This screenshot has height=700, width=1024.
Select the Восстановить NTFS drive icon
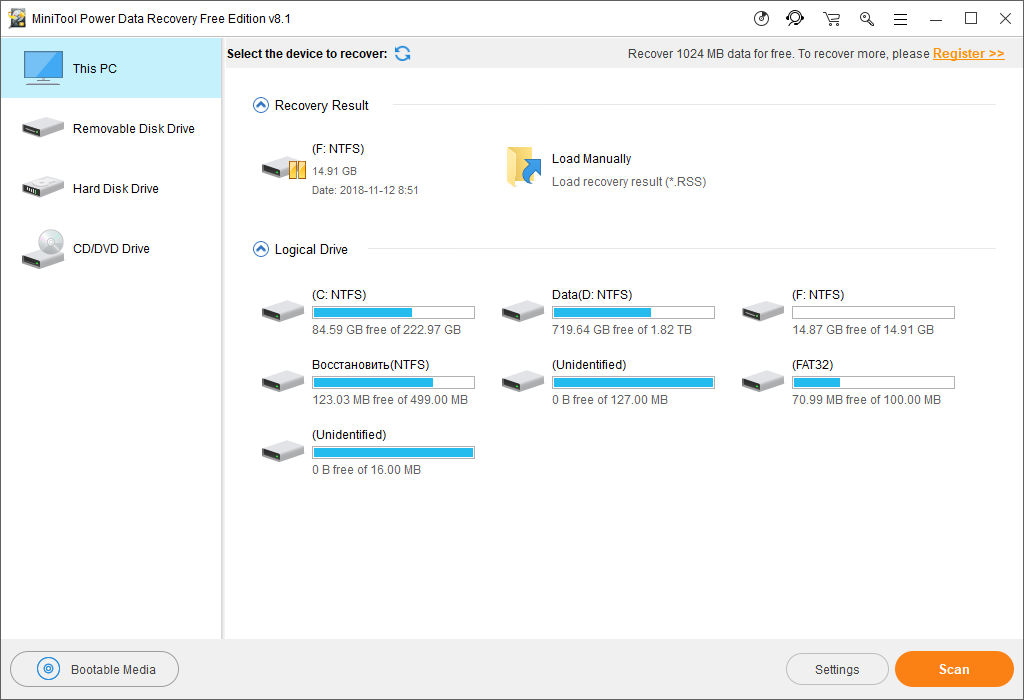(x=283, y=381)
